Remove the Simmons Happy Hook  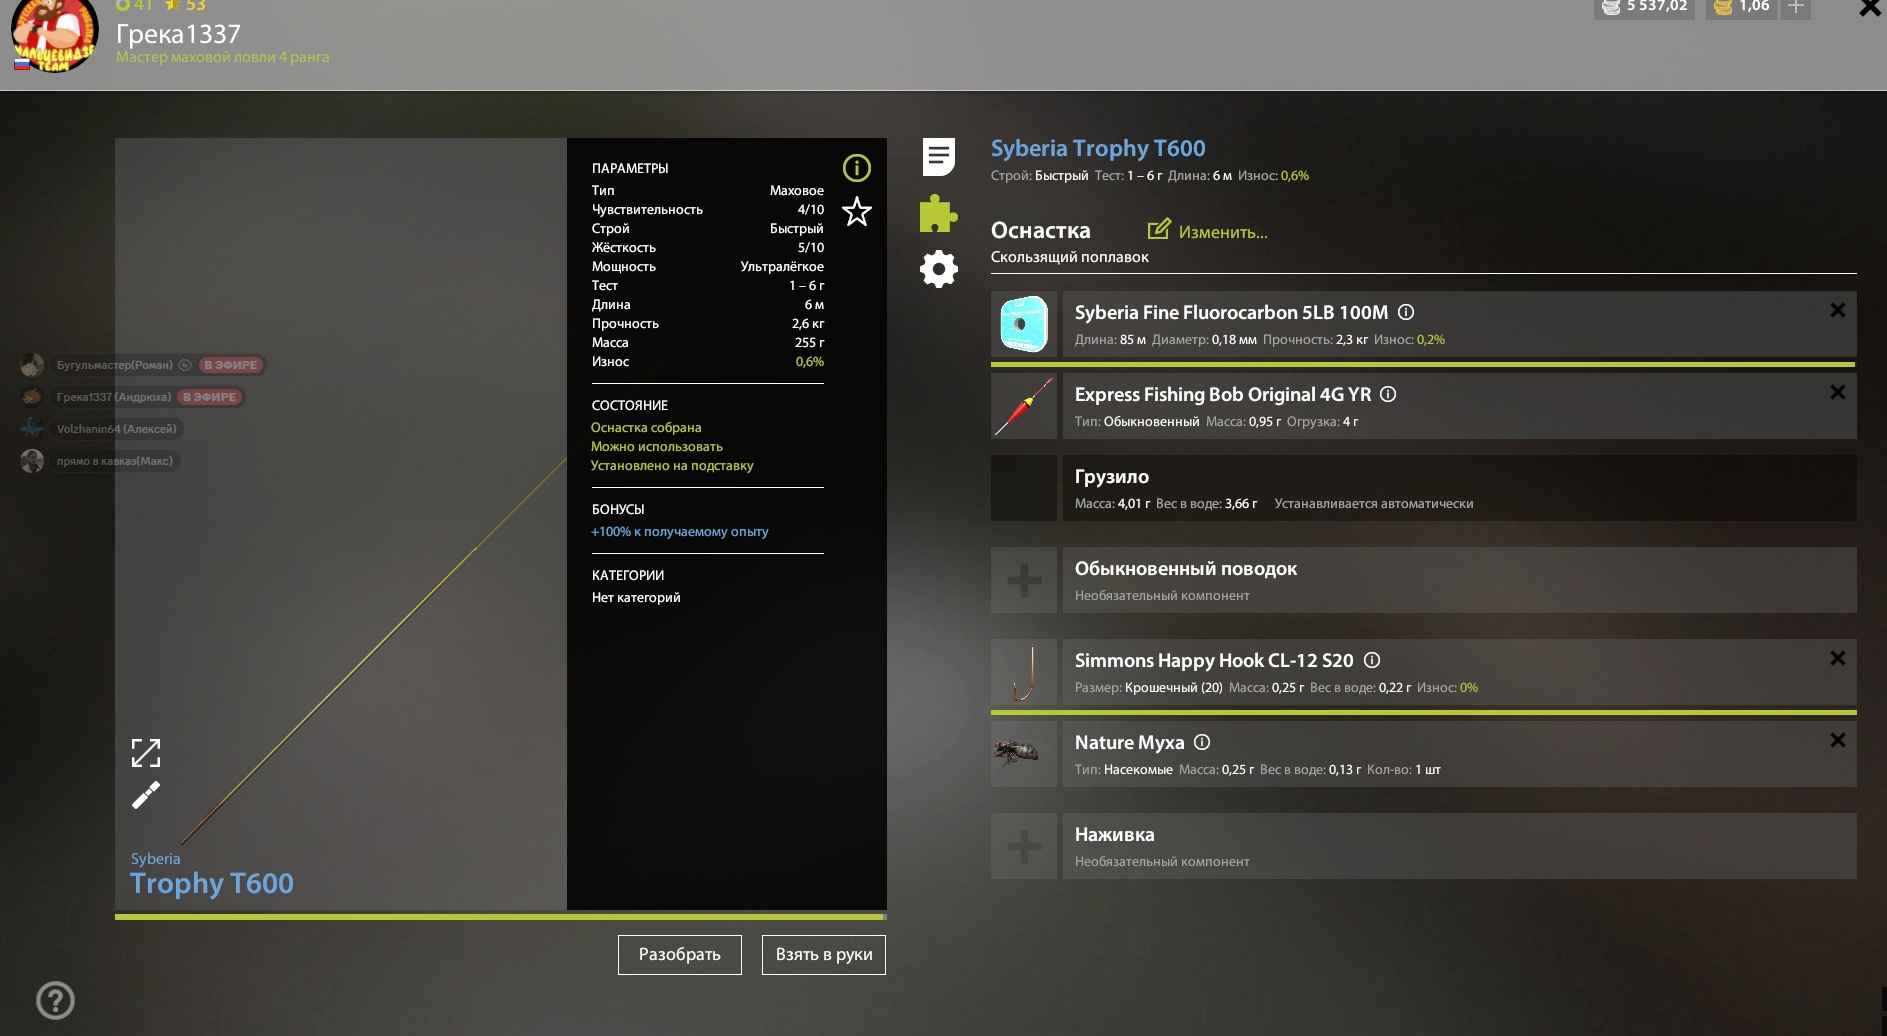coord(1838,658)
